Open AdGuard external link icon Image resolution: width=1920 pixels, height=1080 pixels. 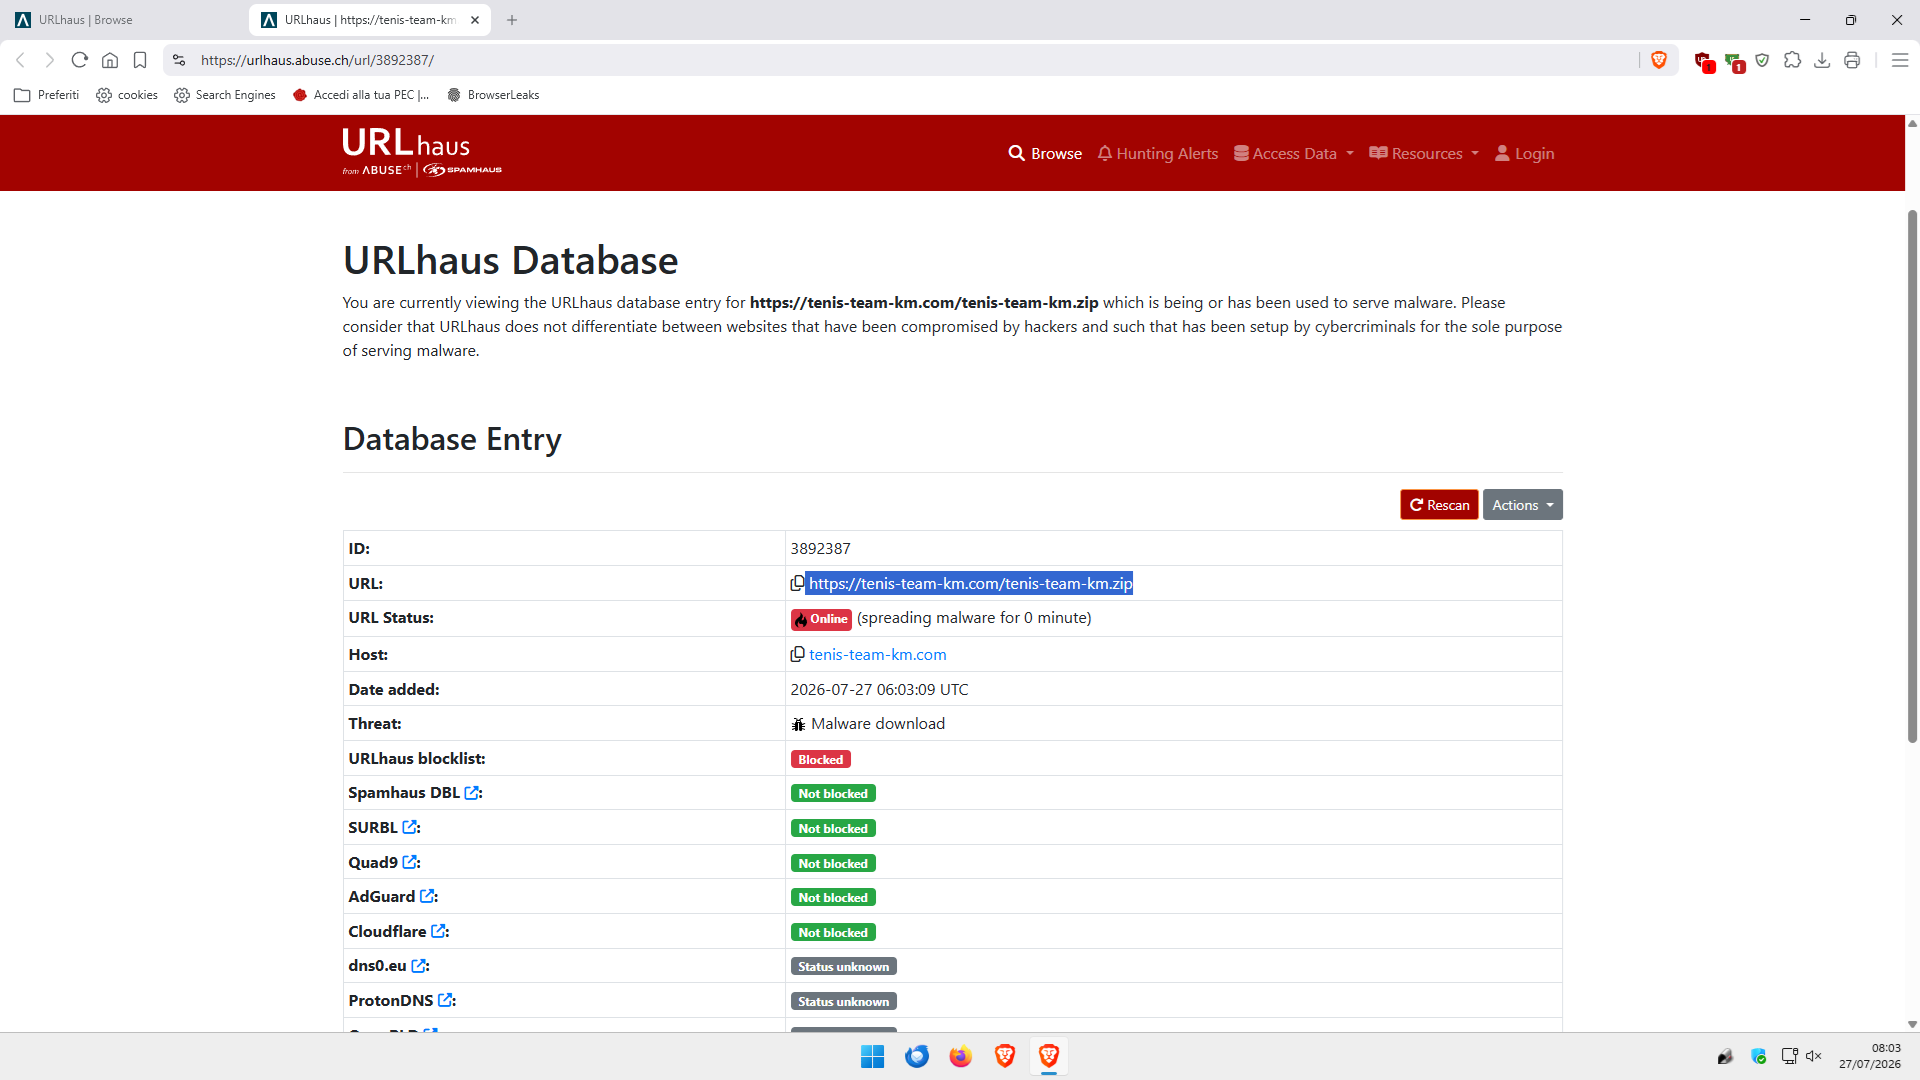pyautogui.click(x=427, y=897)
